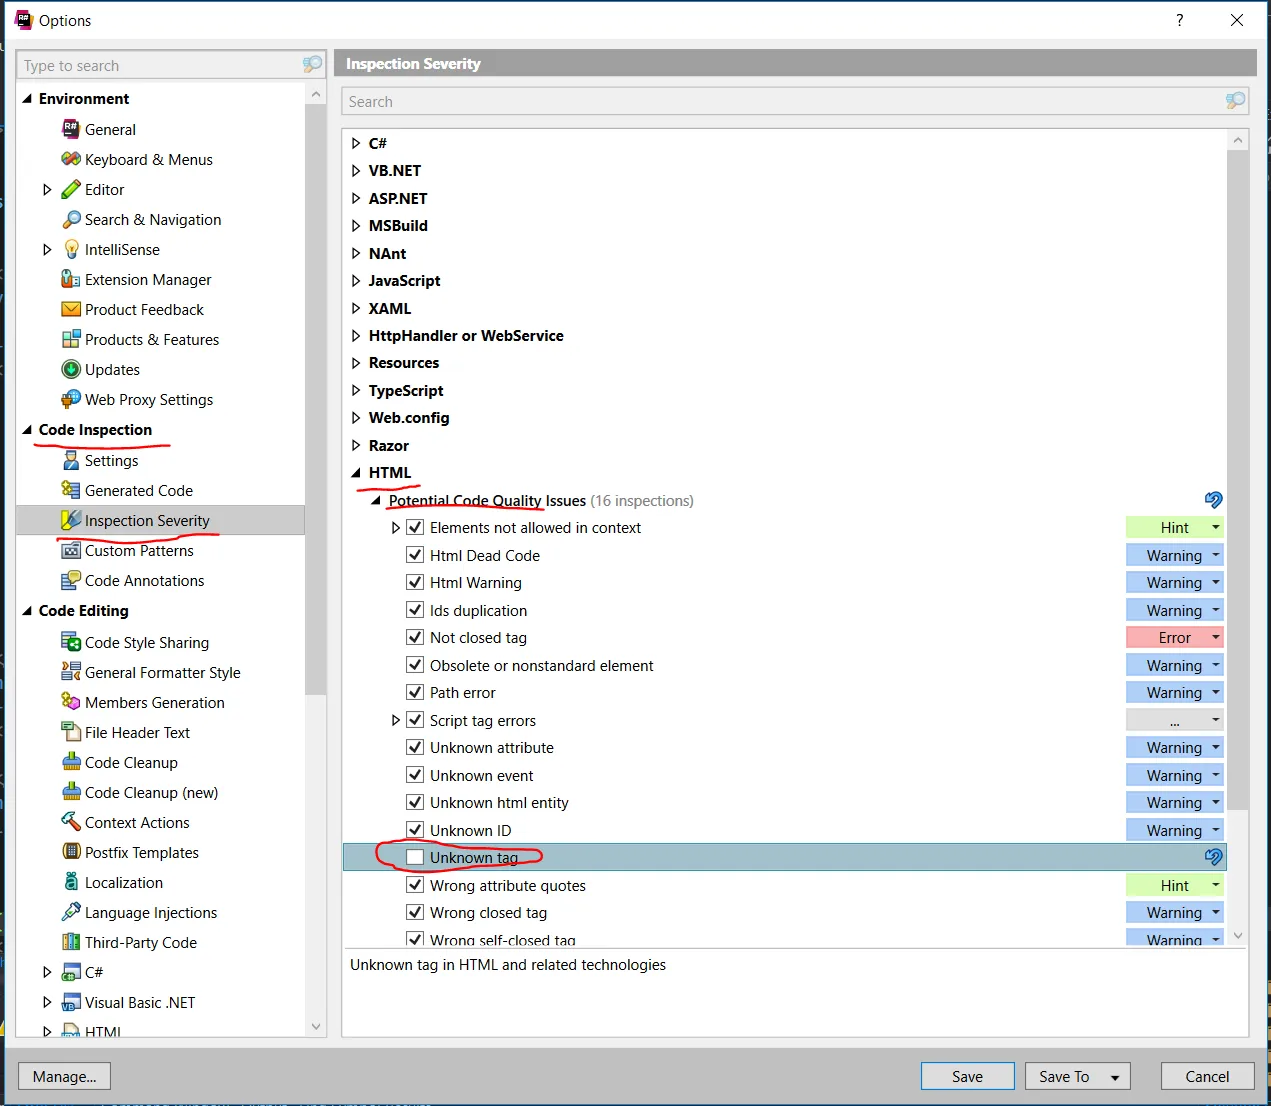Expand the C# inspections group
Image resolution: width=1271 pixels, height=1106 pixels.
[x=356, y=143]
